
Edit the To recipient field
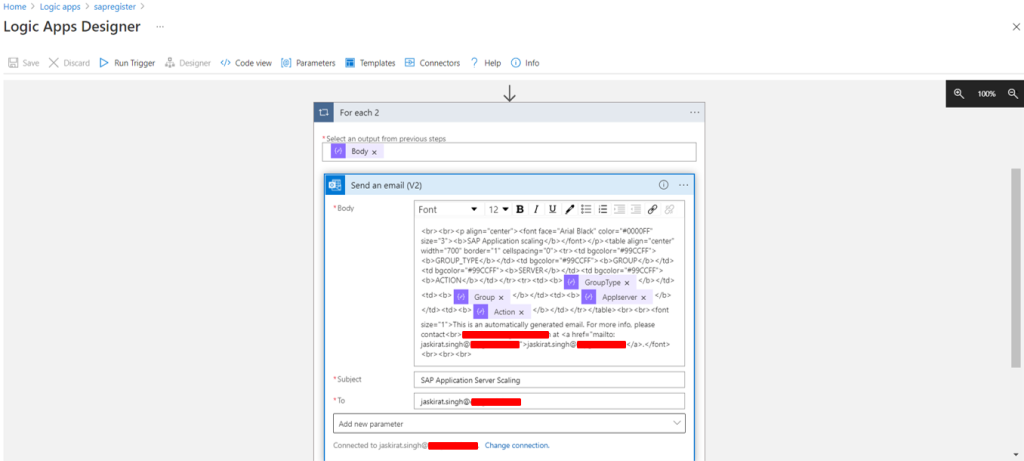pos(549,401)
